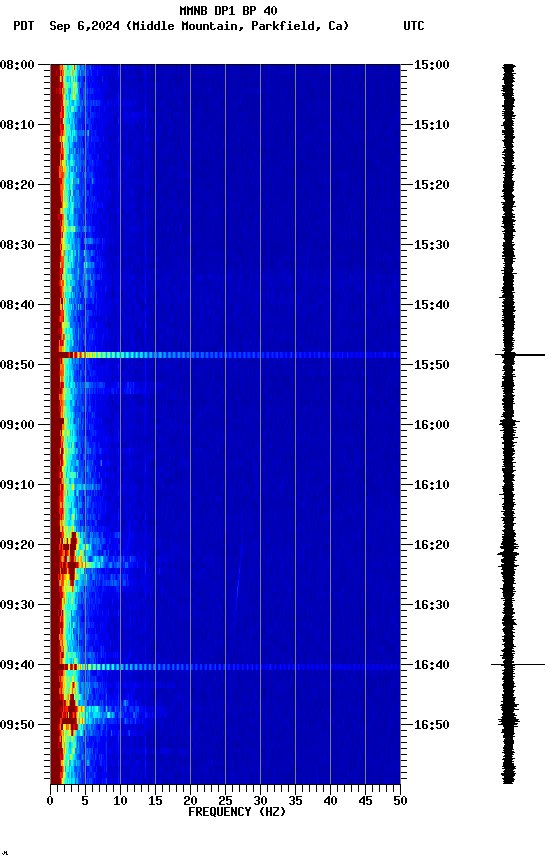Image resolution: width=552 pixels, height=864 pixels.
Task: Click the 15:10 UTC time label
Action: point(431,125)
